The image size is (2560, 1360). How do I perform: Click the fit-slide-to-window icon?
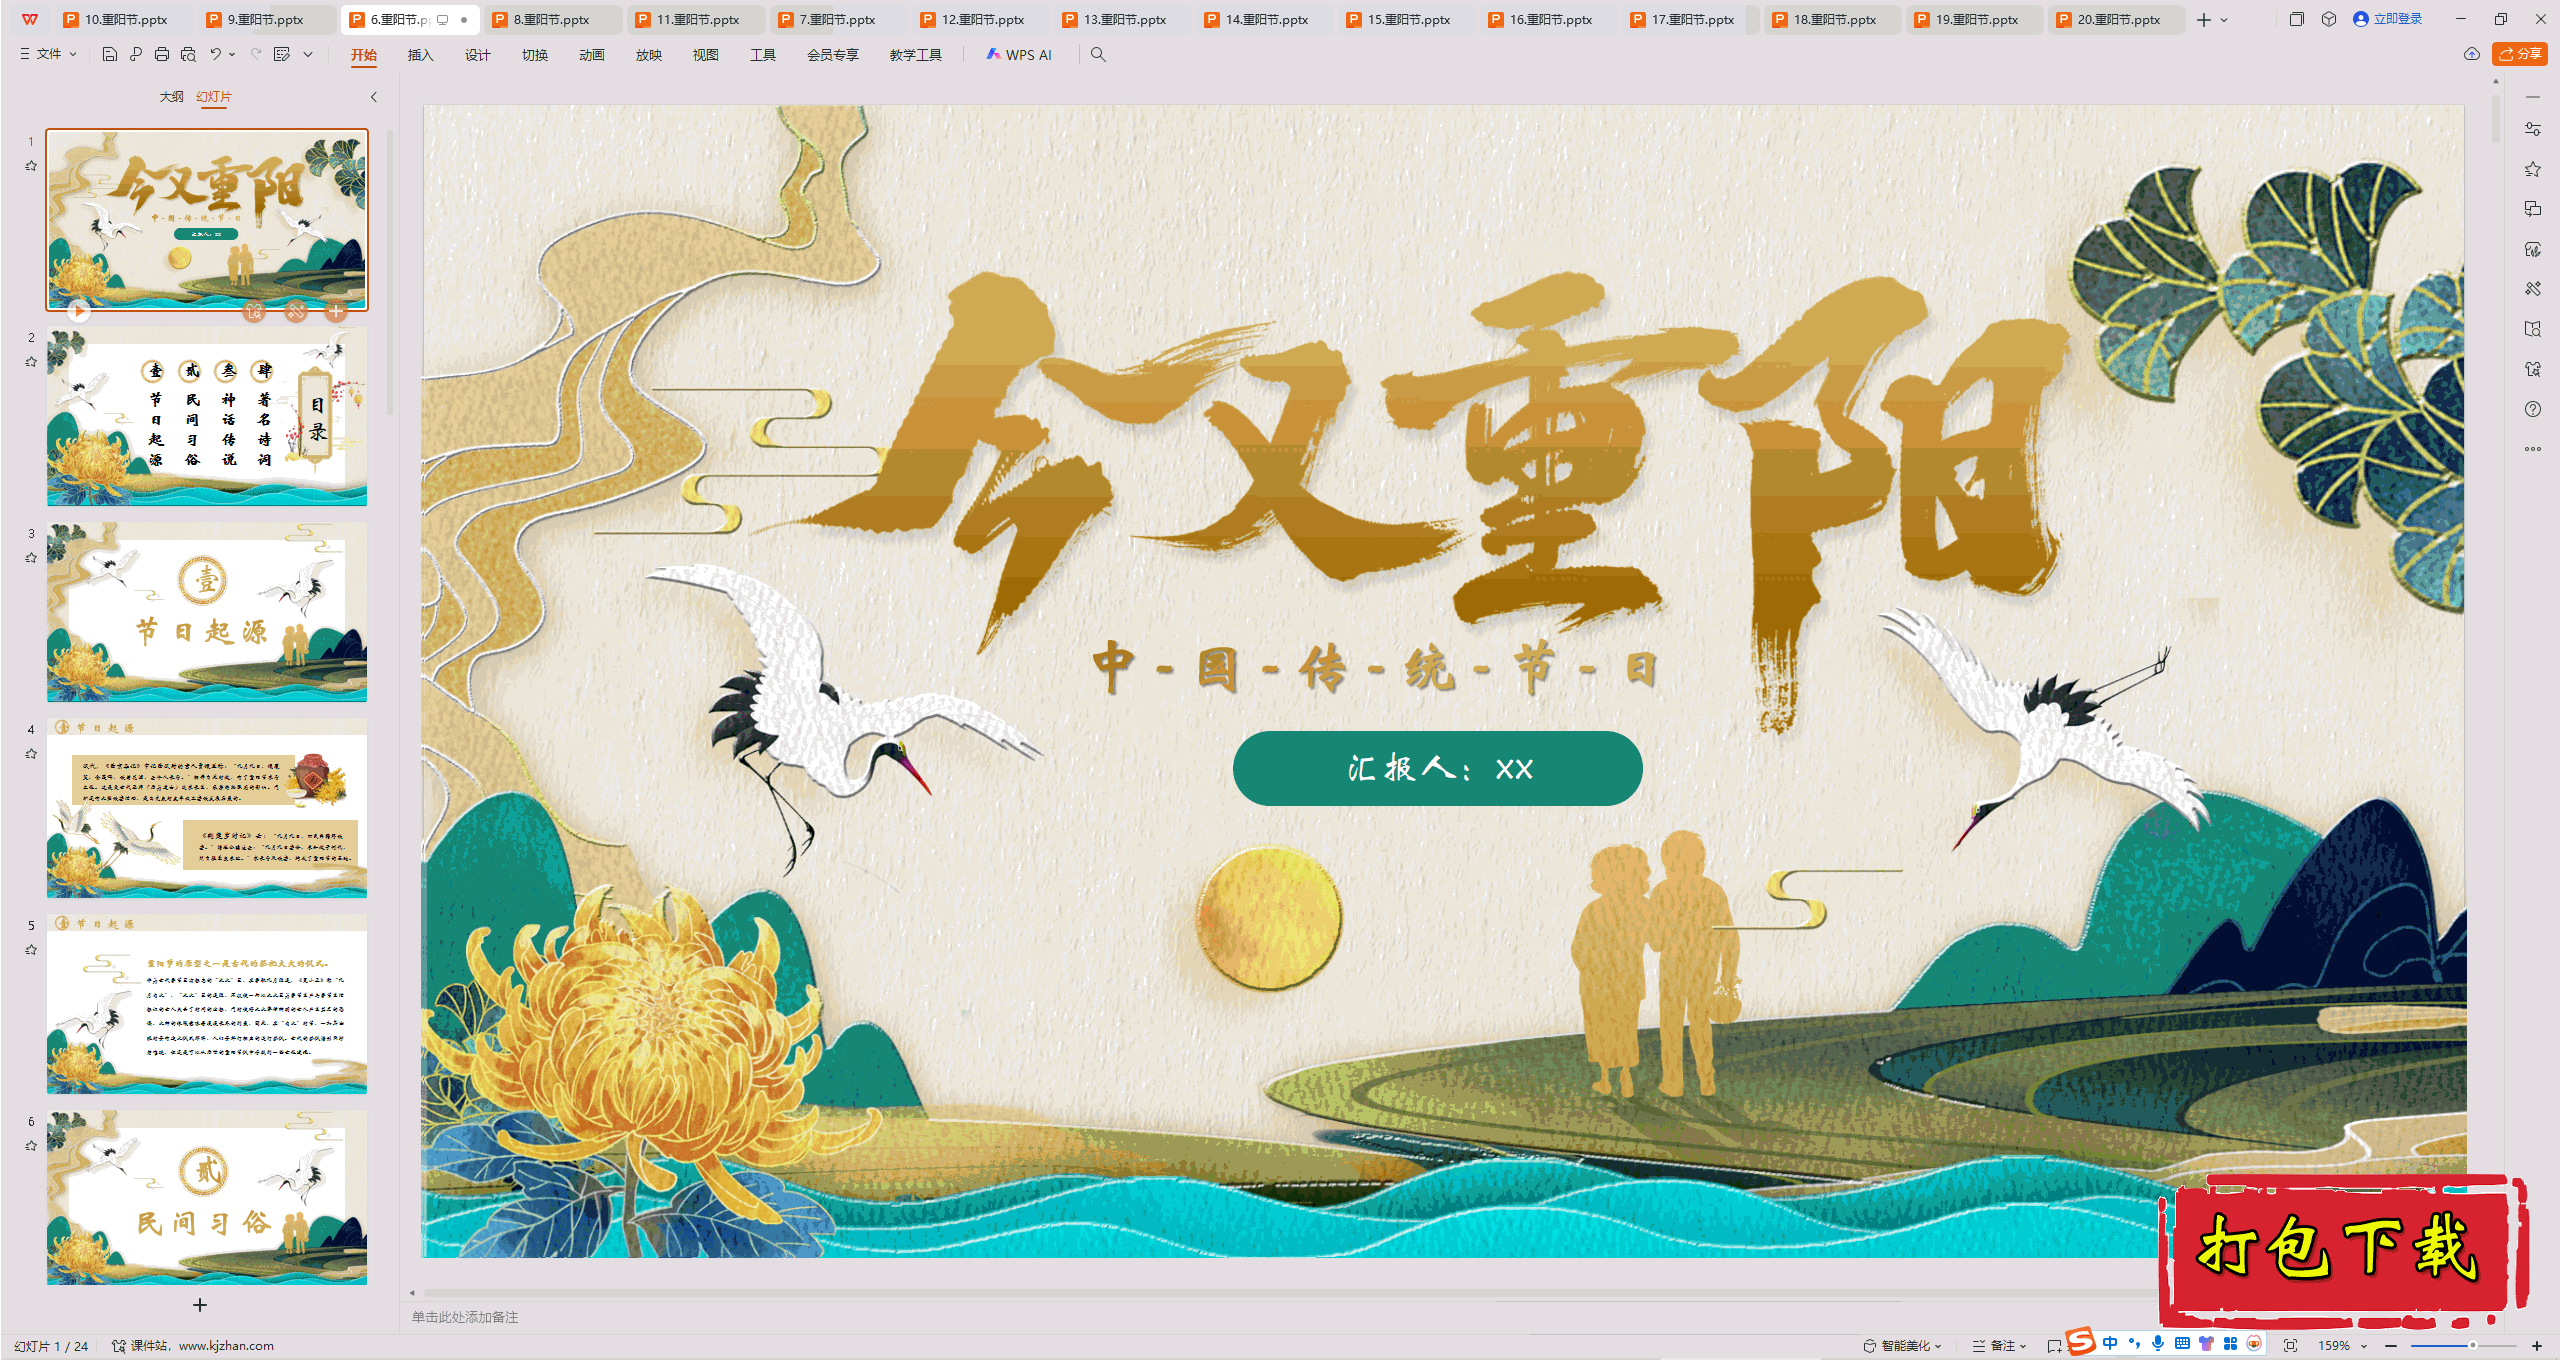click(x=2290, y=1346)
